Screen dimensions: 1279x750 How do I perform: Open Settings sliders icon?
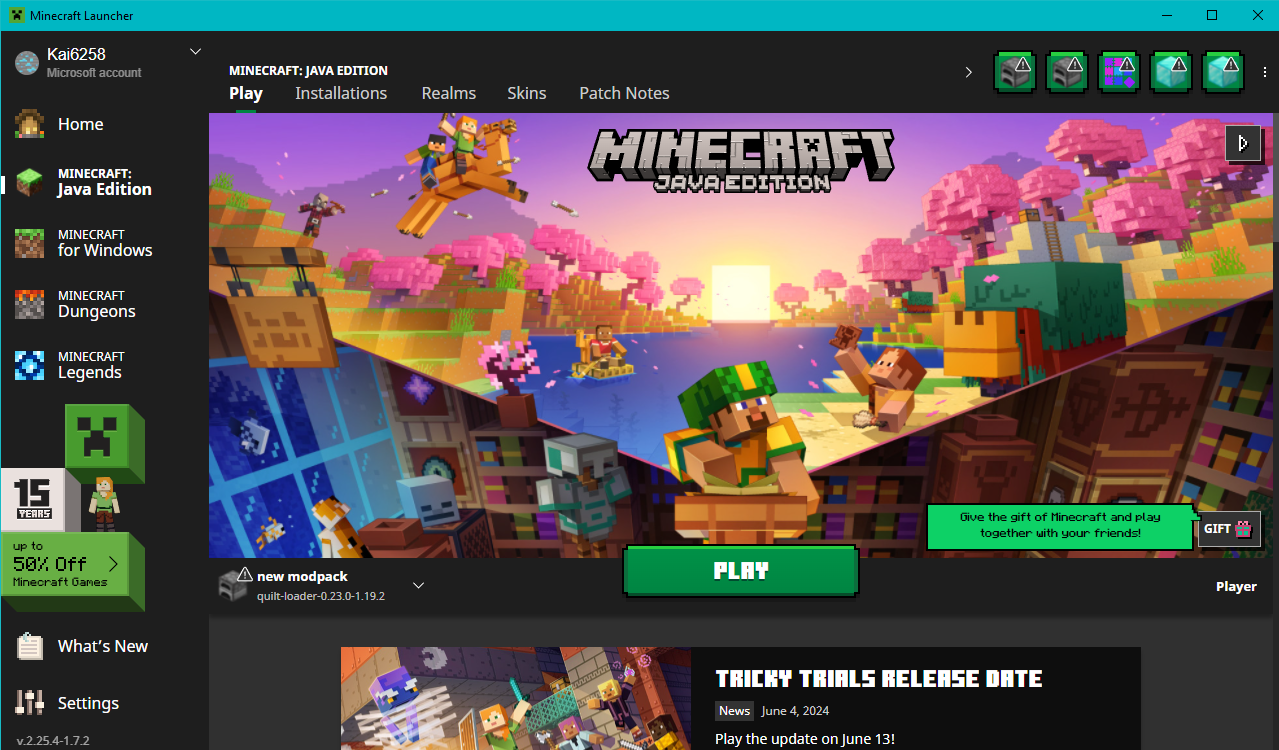[29, 703]
